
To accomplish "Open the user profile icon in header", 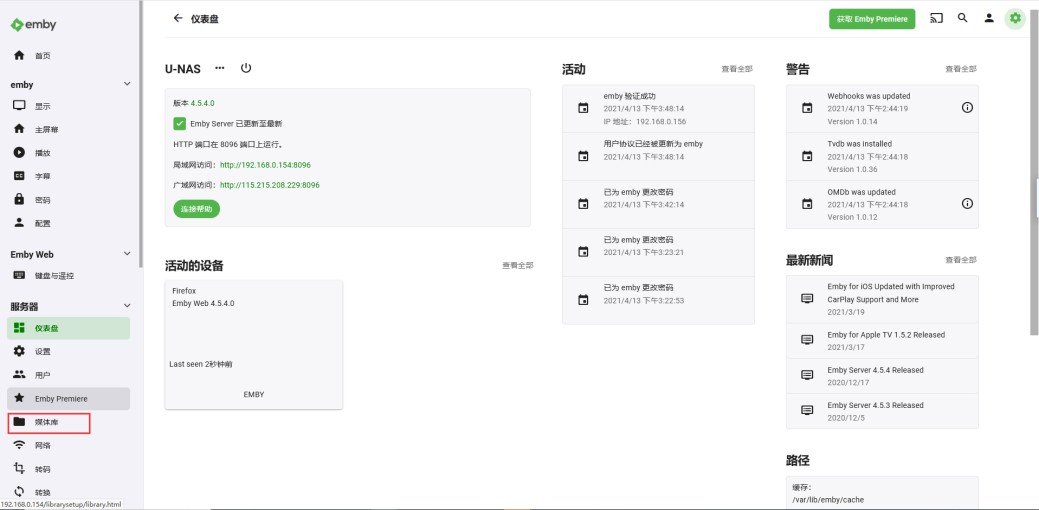I will tap(989, 18).
